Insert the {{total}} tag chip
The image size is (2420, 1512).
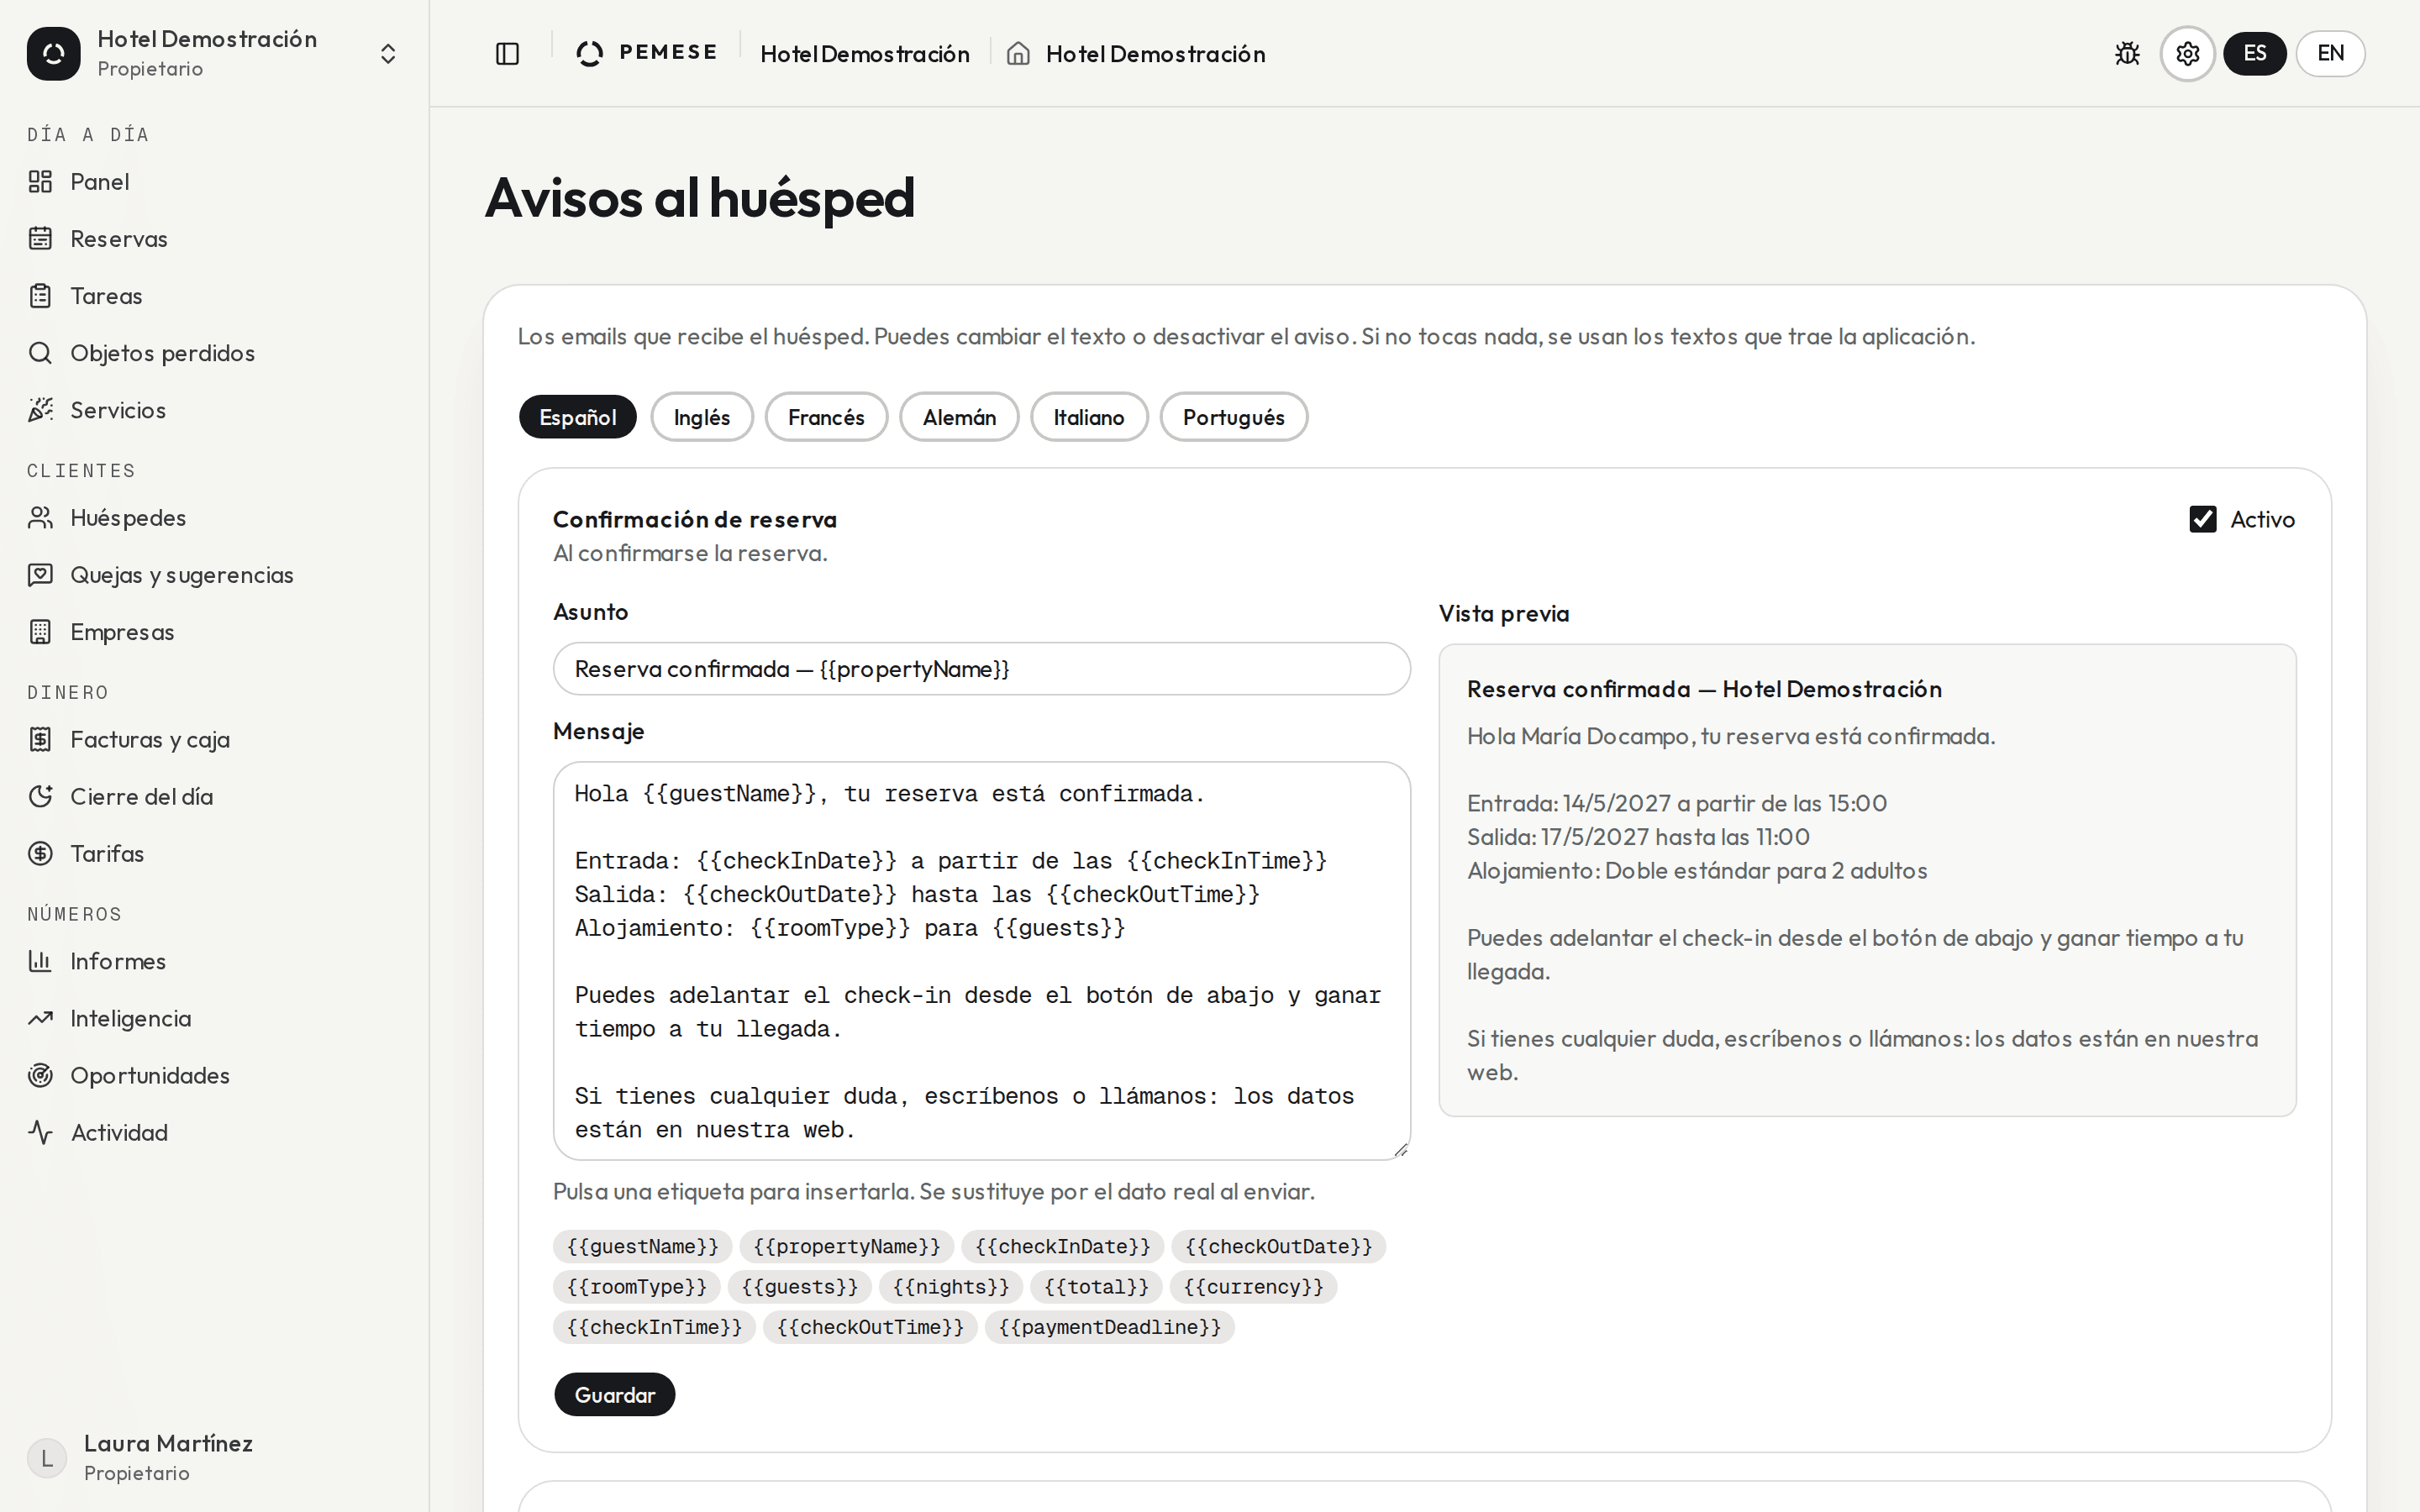point(1096,1287)
